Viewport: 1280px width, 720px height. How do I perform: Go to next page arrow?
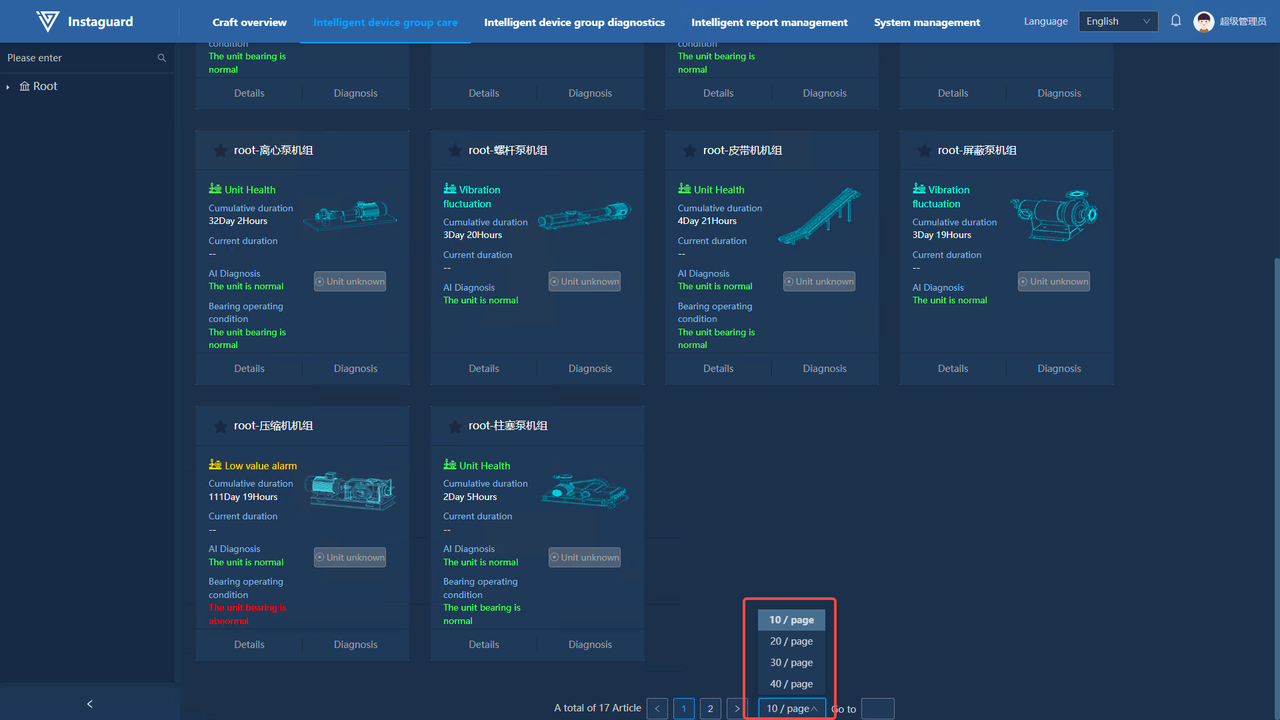[x=737, y=709]
